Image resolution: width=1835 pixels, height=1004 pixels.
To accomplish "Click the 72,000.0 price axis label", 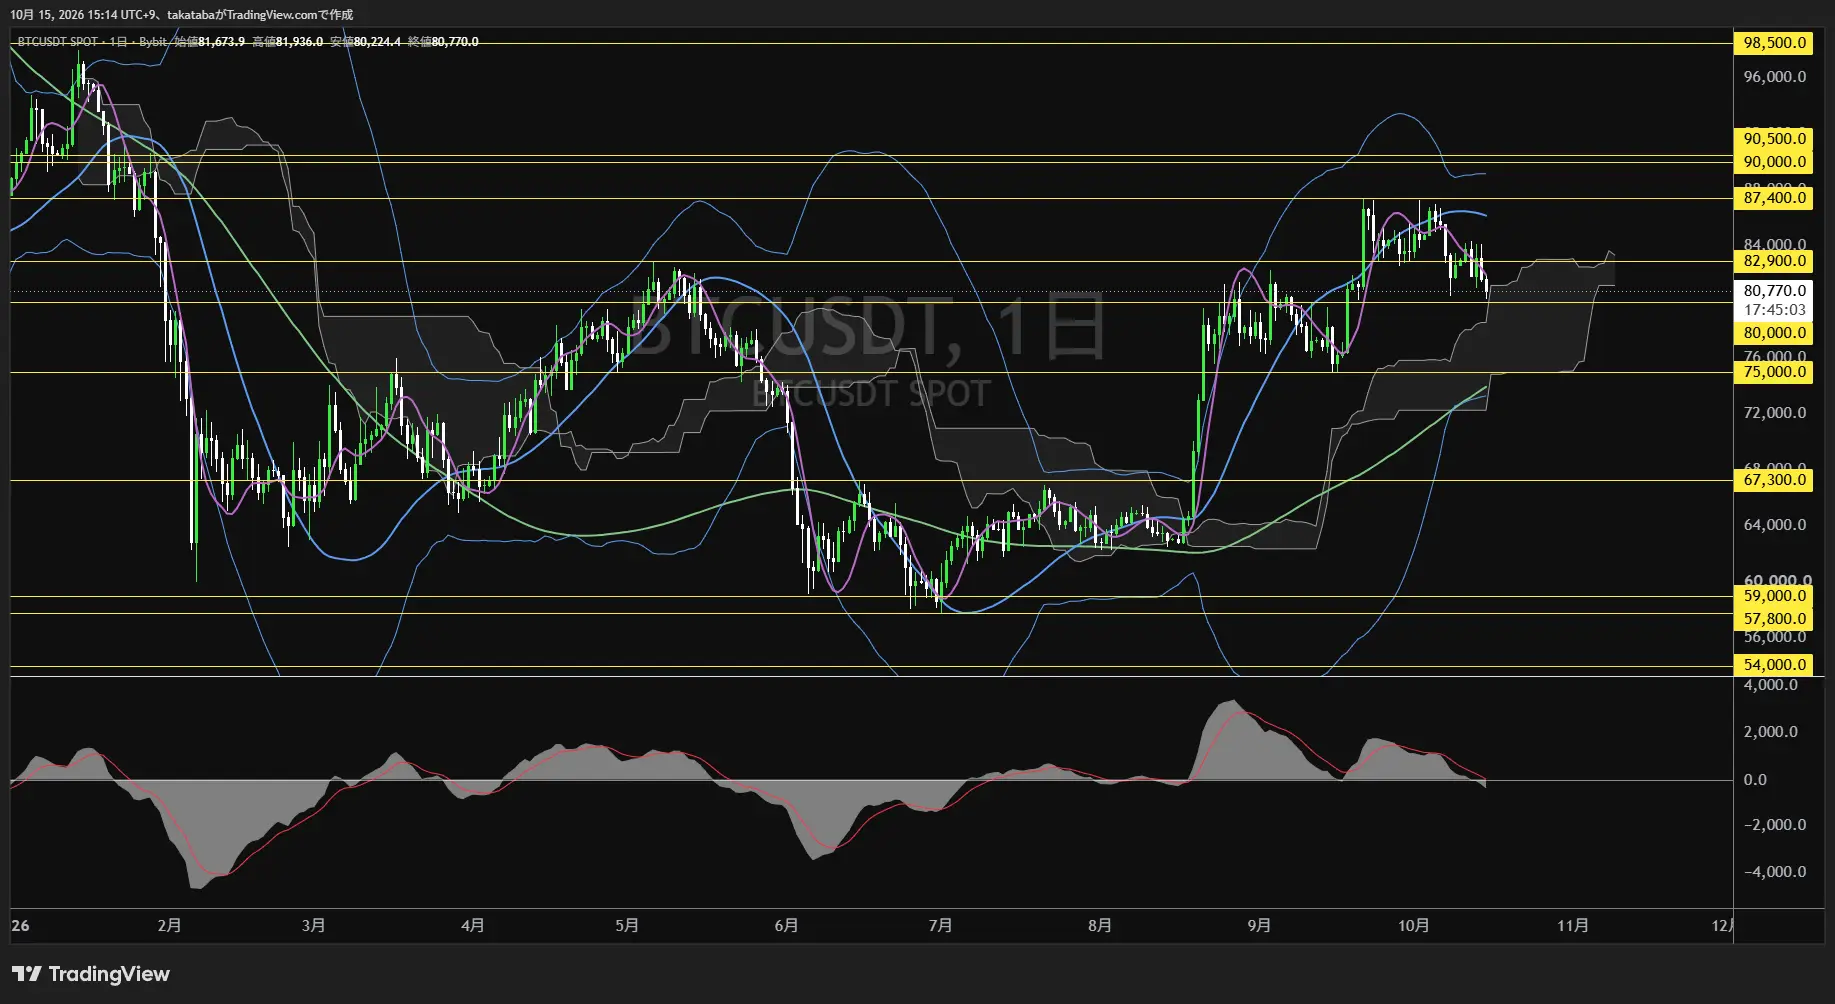I will (1775, 413).
